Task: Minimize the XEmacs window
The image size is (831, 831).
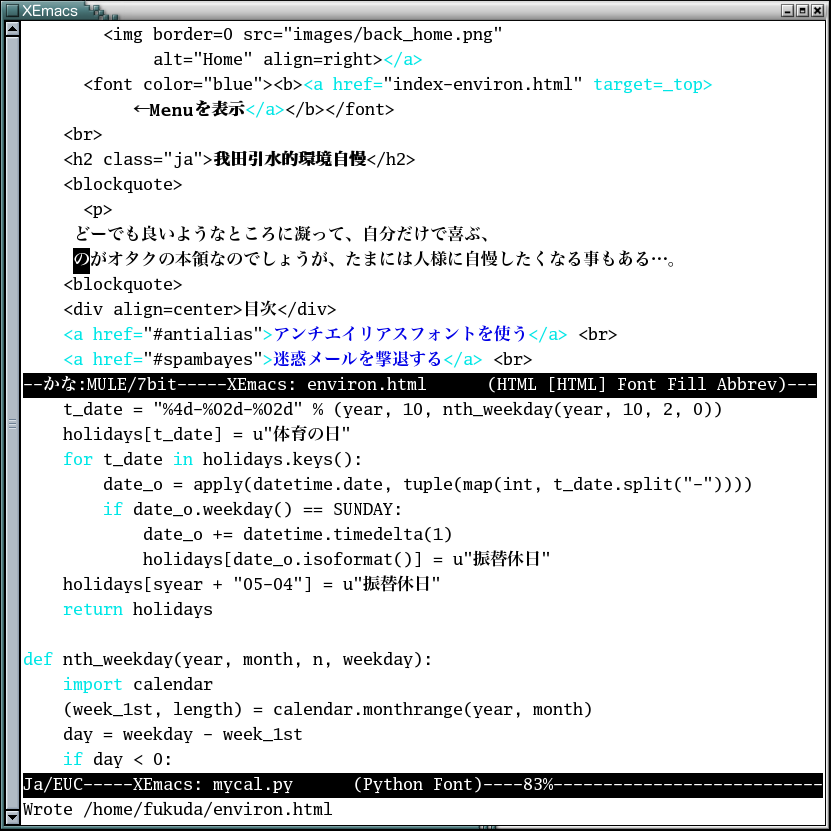Action: pyautogui.click(x=788, y=10)
